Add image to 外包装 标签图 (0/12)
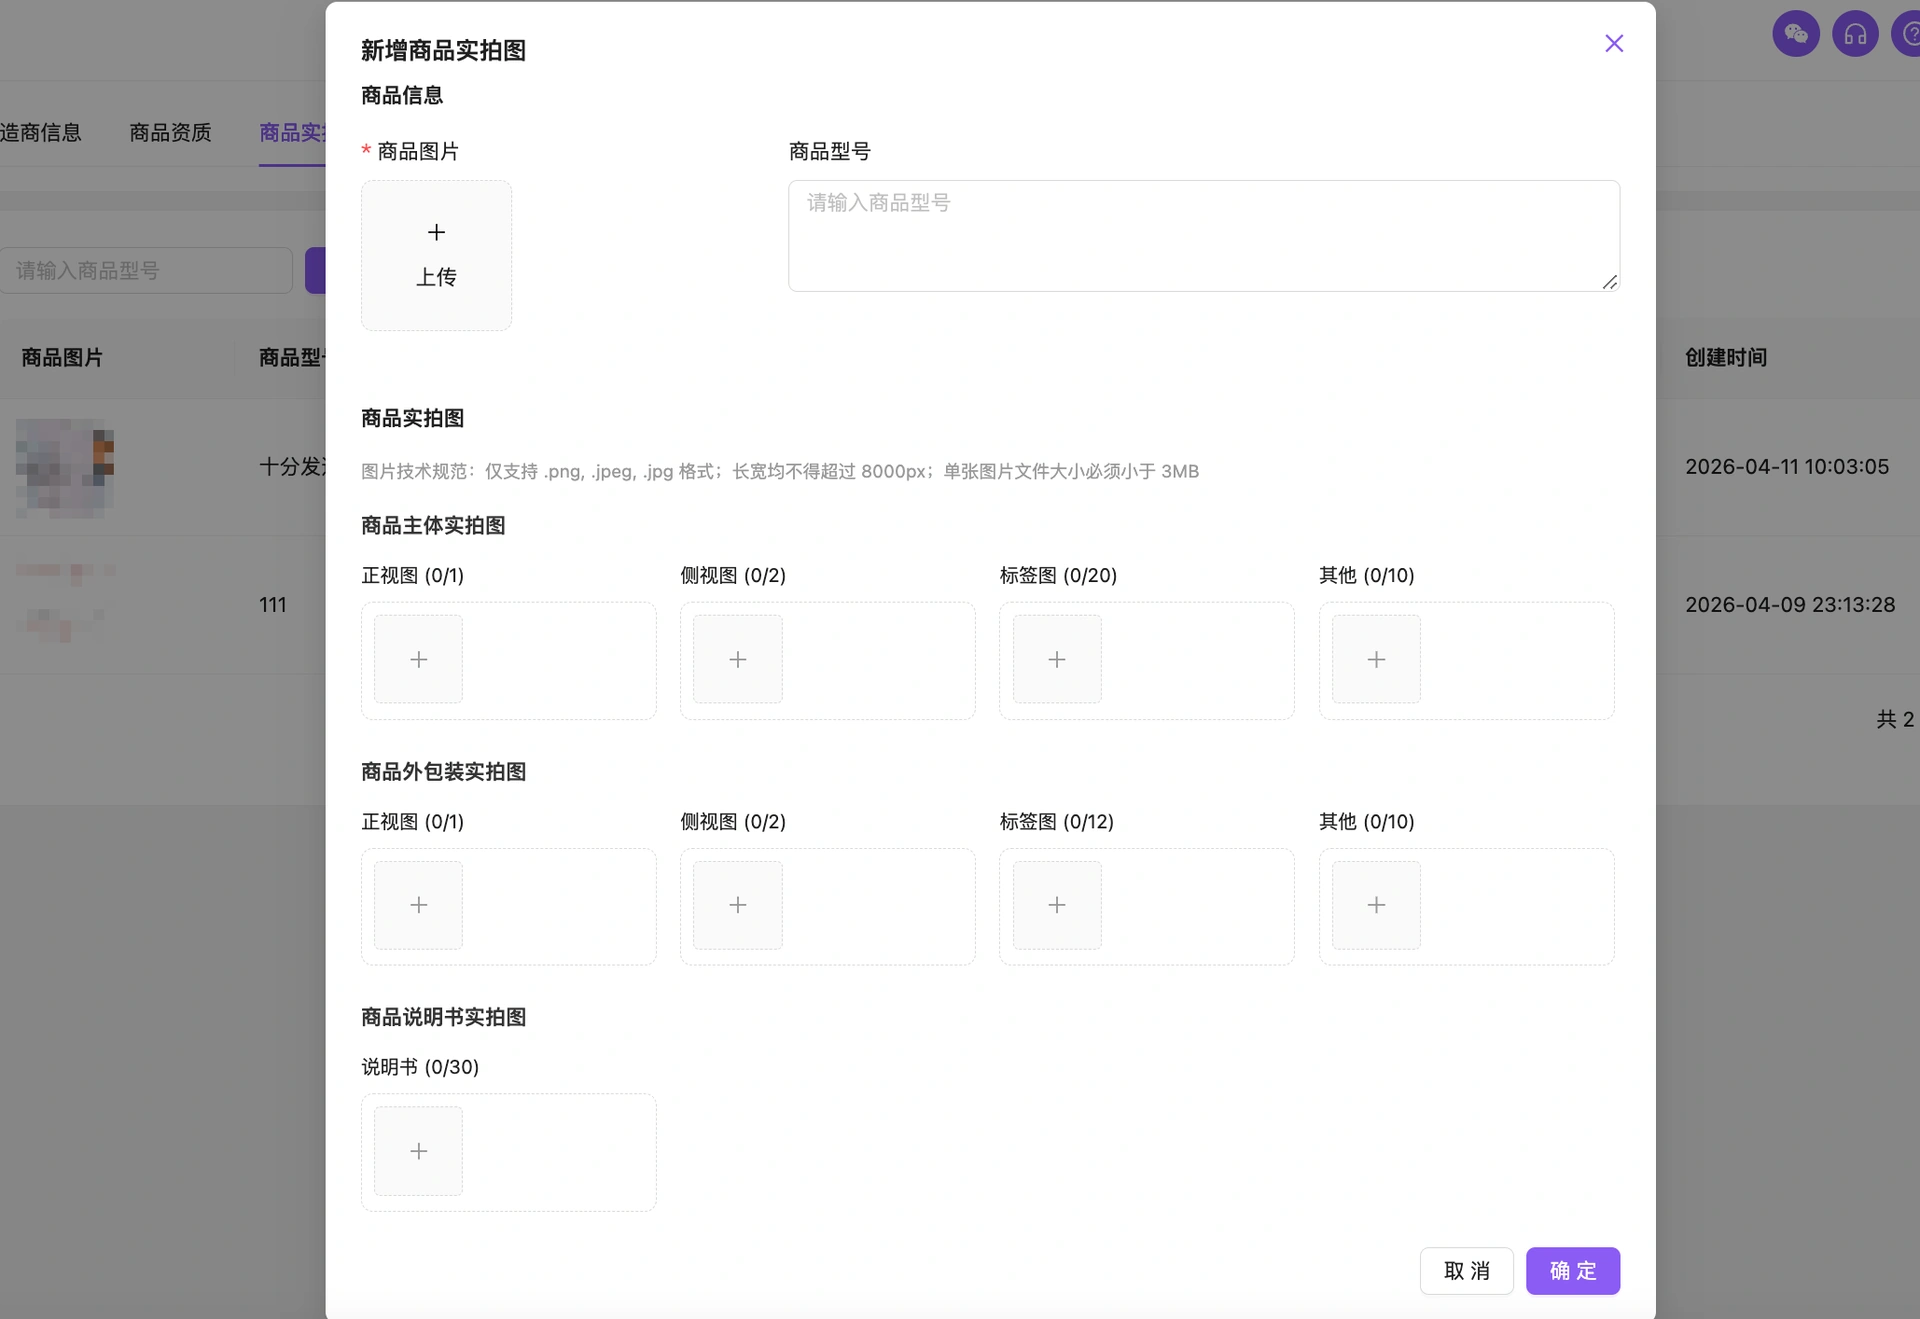This screenshot has height=1319, width=1920. coord(1057,905)
